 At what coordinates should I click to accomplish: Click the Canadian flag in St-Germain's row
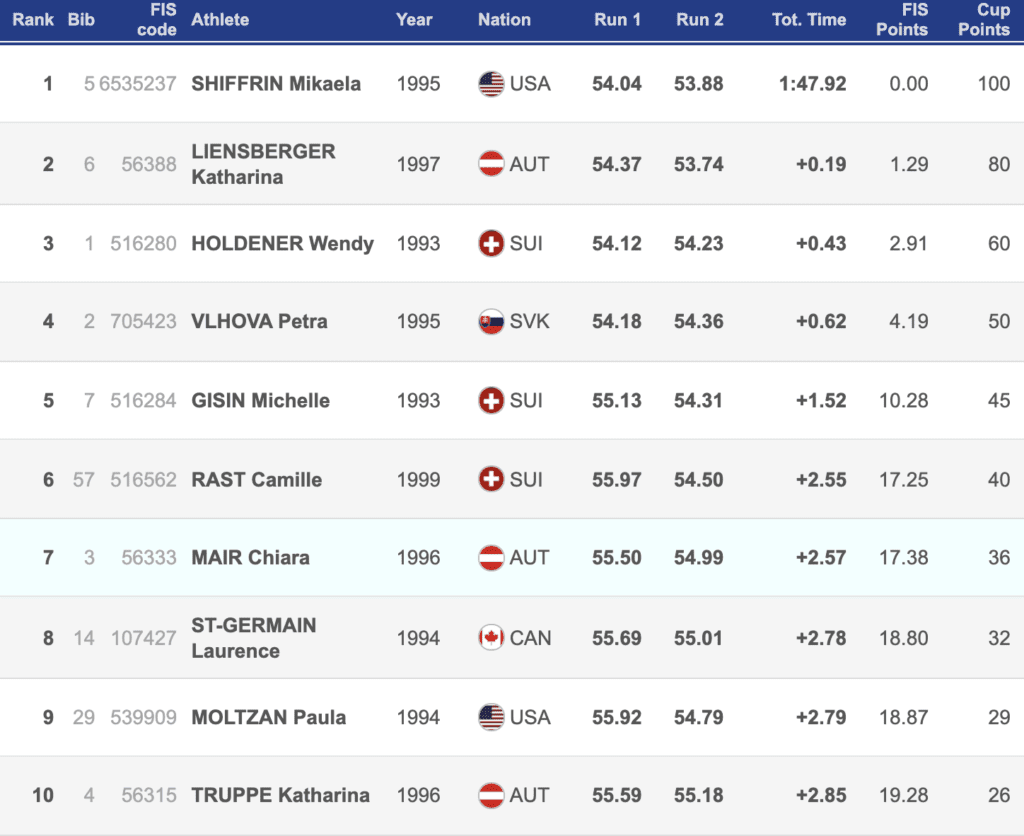point(491,638)
